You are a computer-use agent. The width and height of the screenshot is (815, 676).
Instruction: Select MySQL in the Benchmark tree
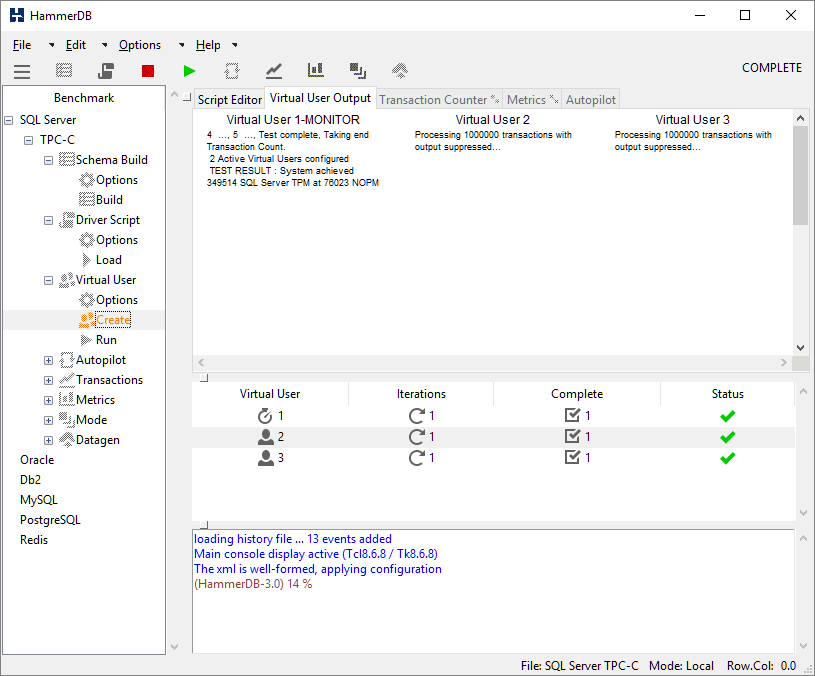point(39,500)
